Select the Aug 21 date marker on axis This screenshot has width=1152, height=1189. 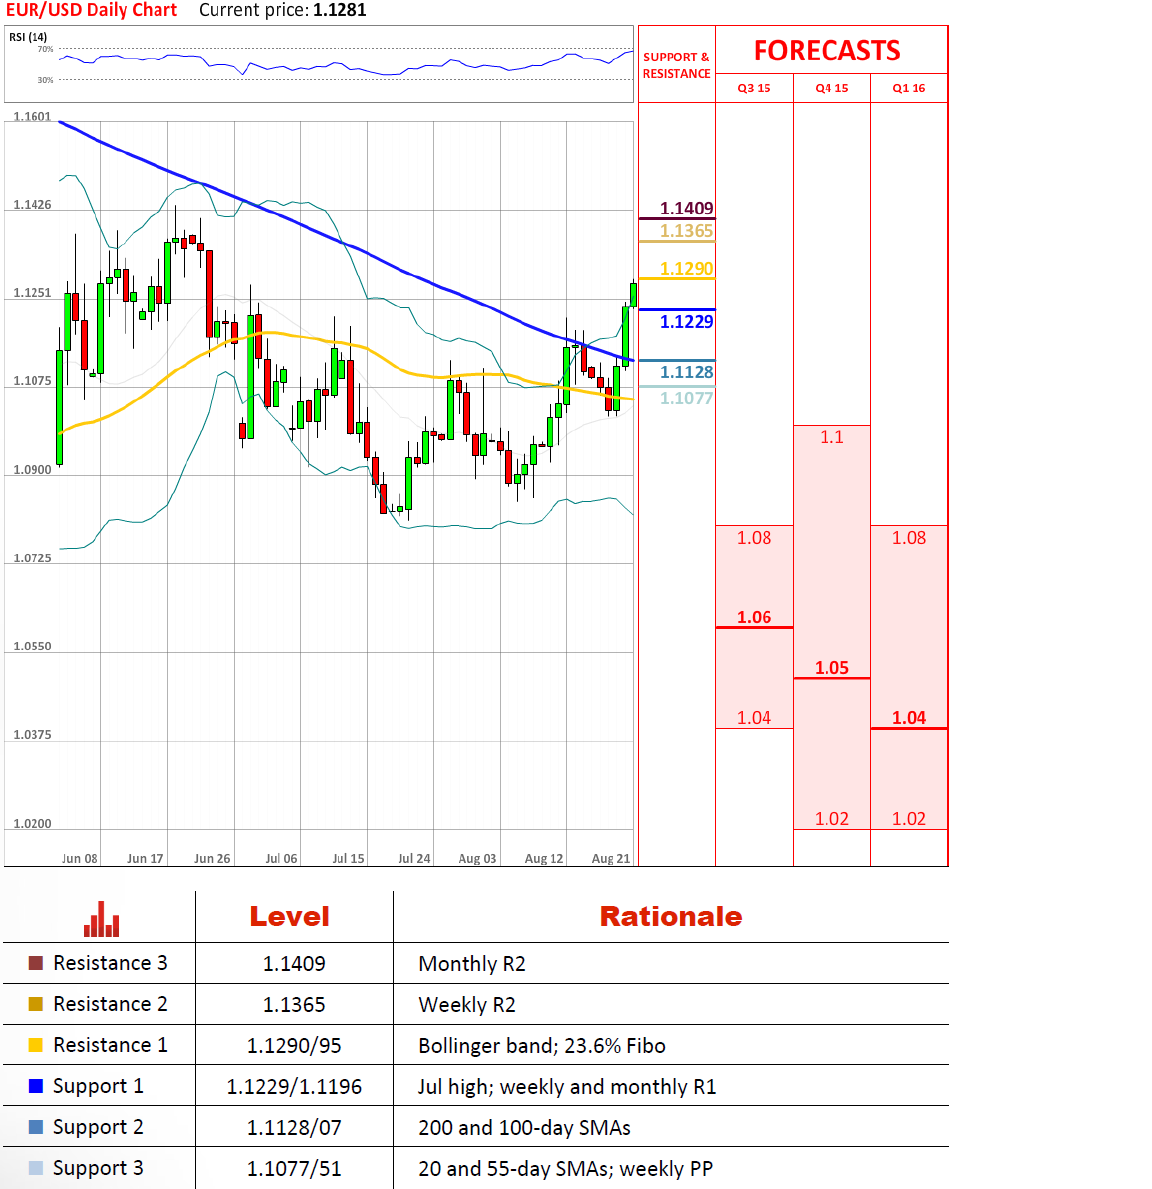tap(610, 858)
